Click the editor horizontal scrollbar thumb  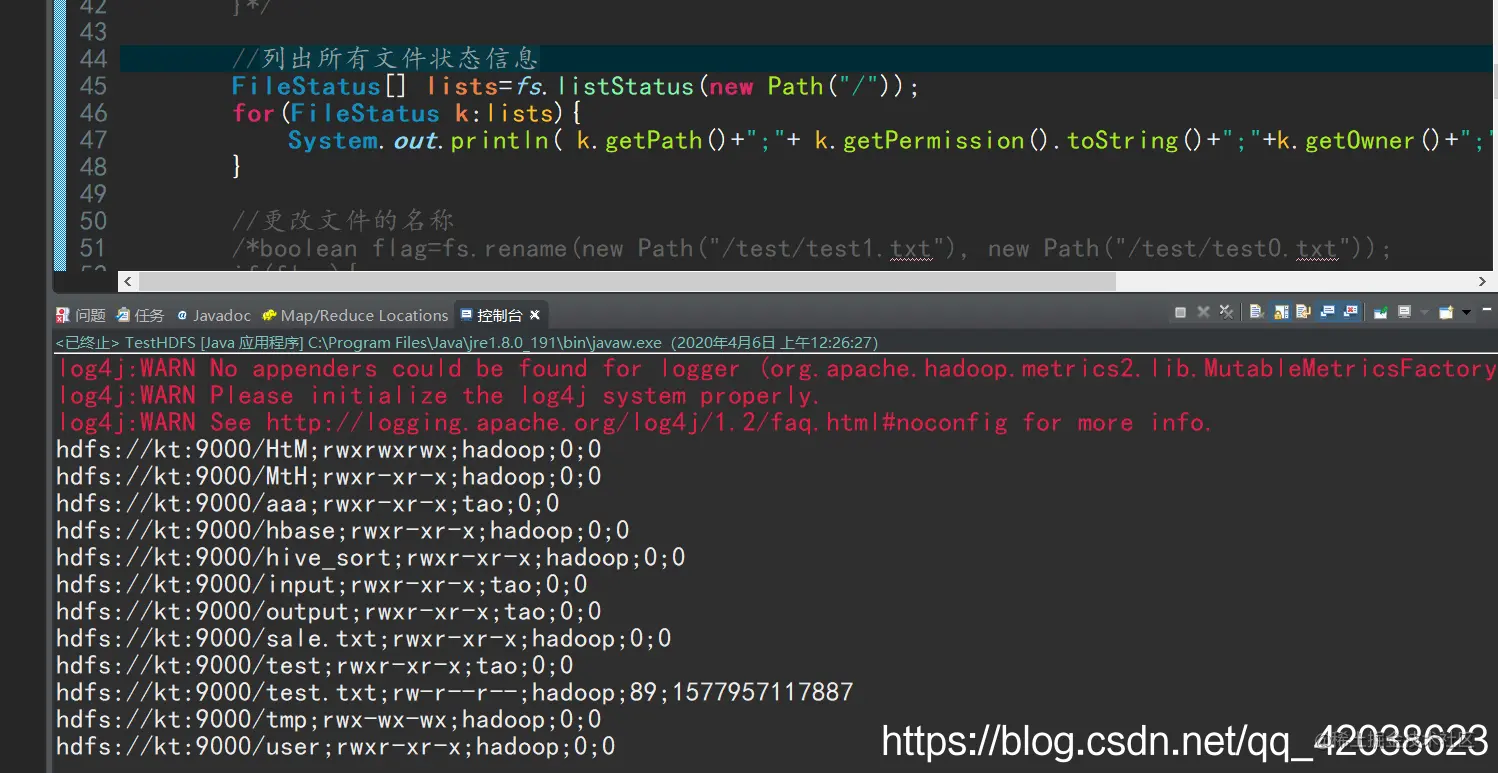coord(625,282)
